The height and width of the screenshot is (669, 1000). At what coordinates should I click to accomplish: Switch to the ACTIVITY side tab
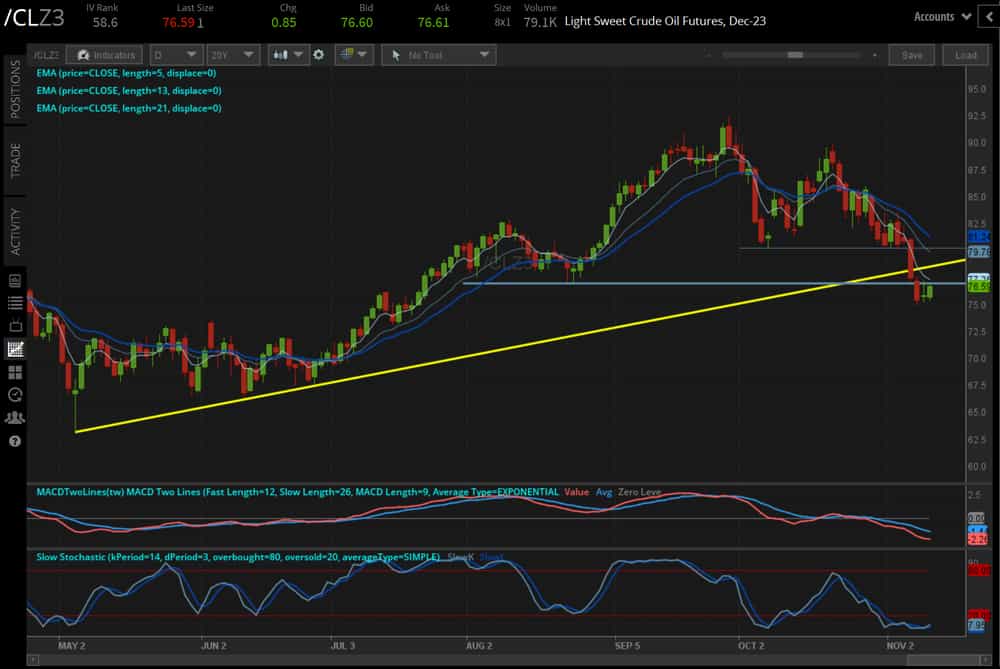click(x=15, y=231)
